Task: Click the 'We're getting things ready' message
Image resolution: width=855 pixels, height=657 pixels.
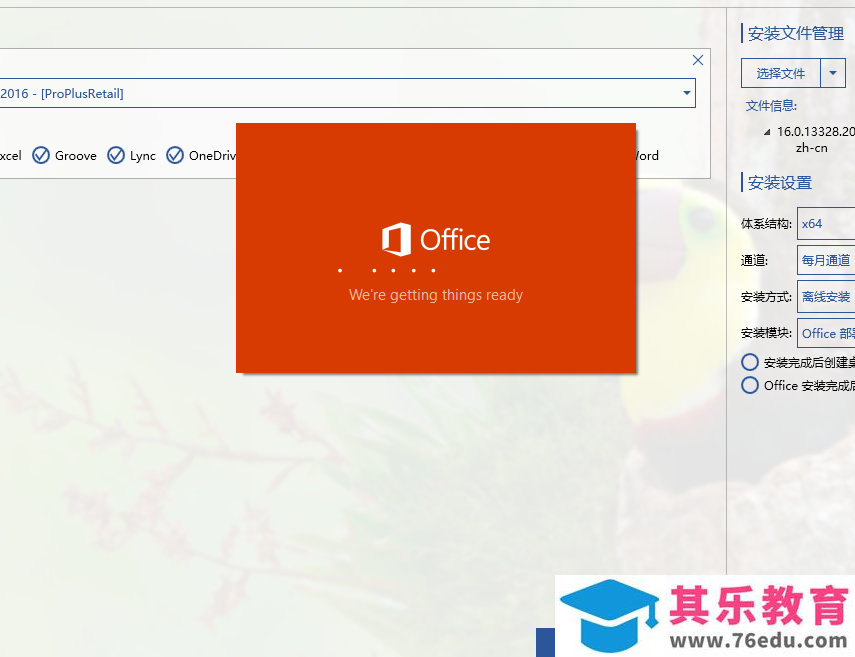Action: tap(436, 295)
